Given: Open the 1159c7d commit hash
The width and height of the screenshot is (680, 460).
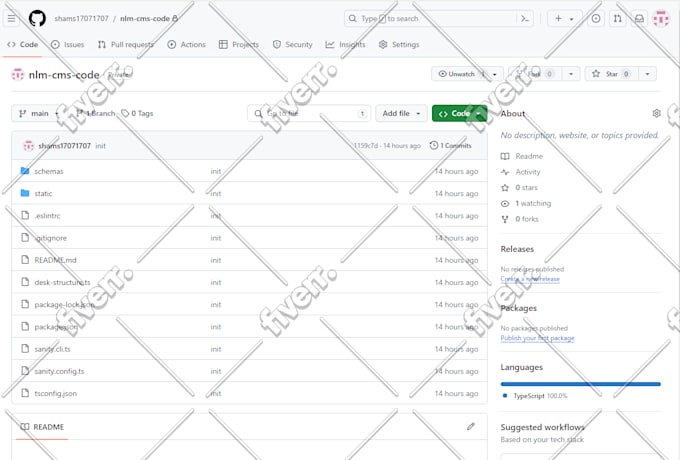Looking at the screenshot, I should (x=366, y=146).
